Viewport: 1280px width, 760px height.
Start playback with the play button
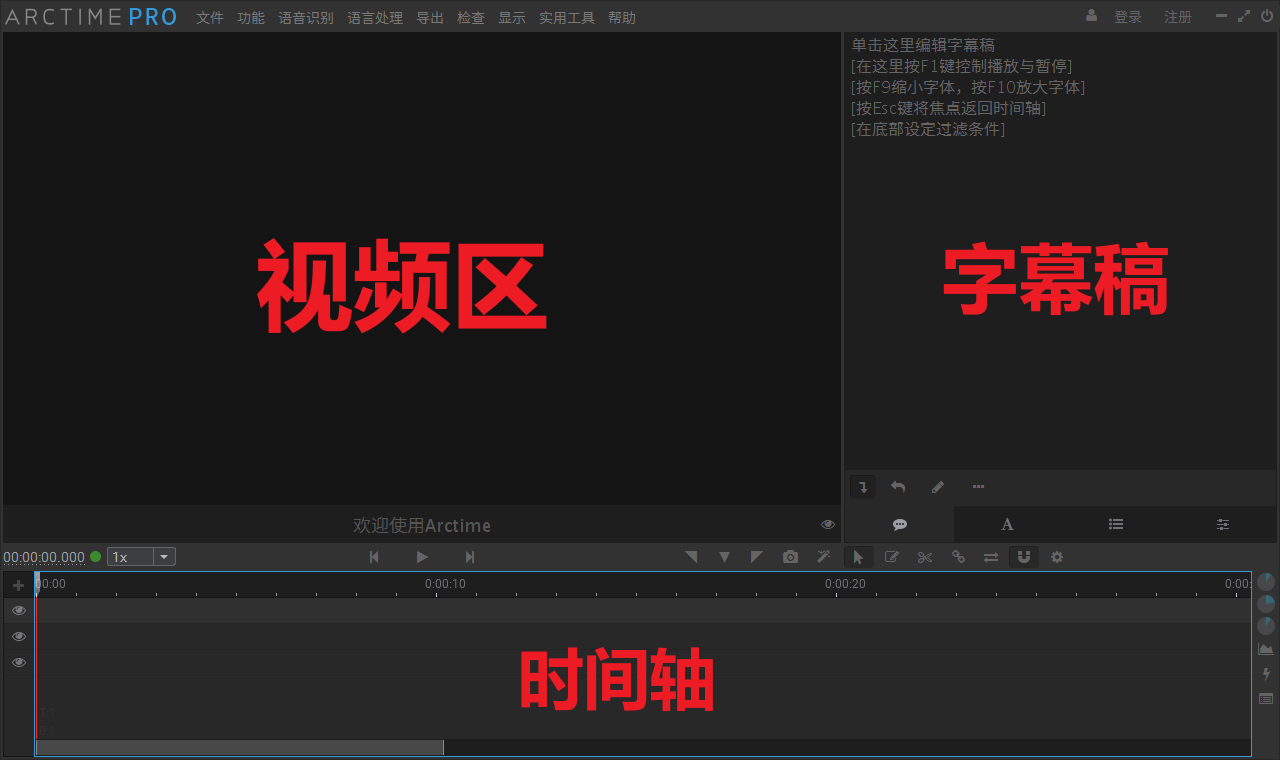click(x=422, y=557)
